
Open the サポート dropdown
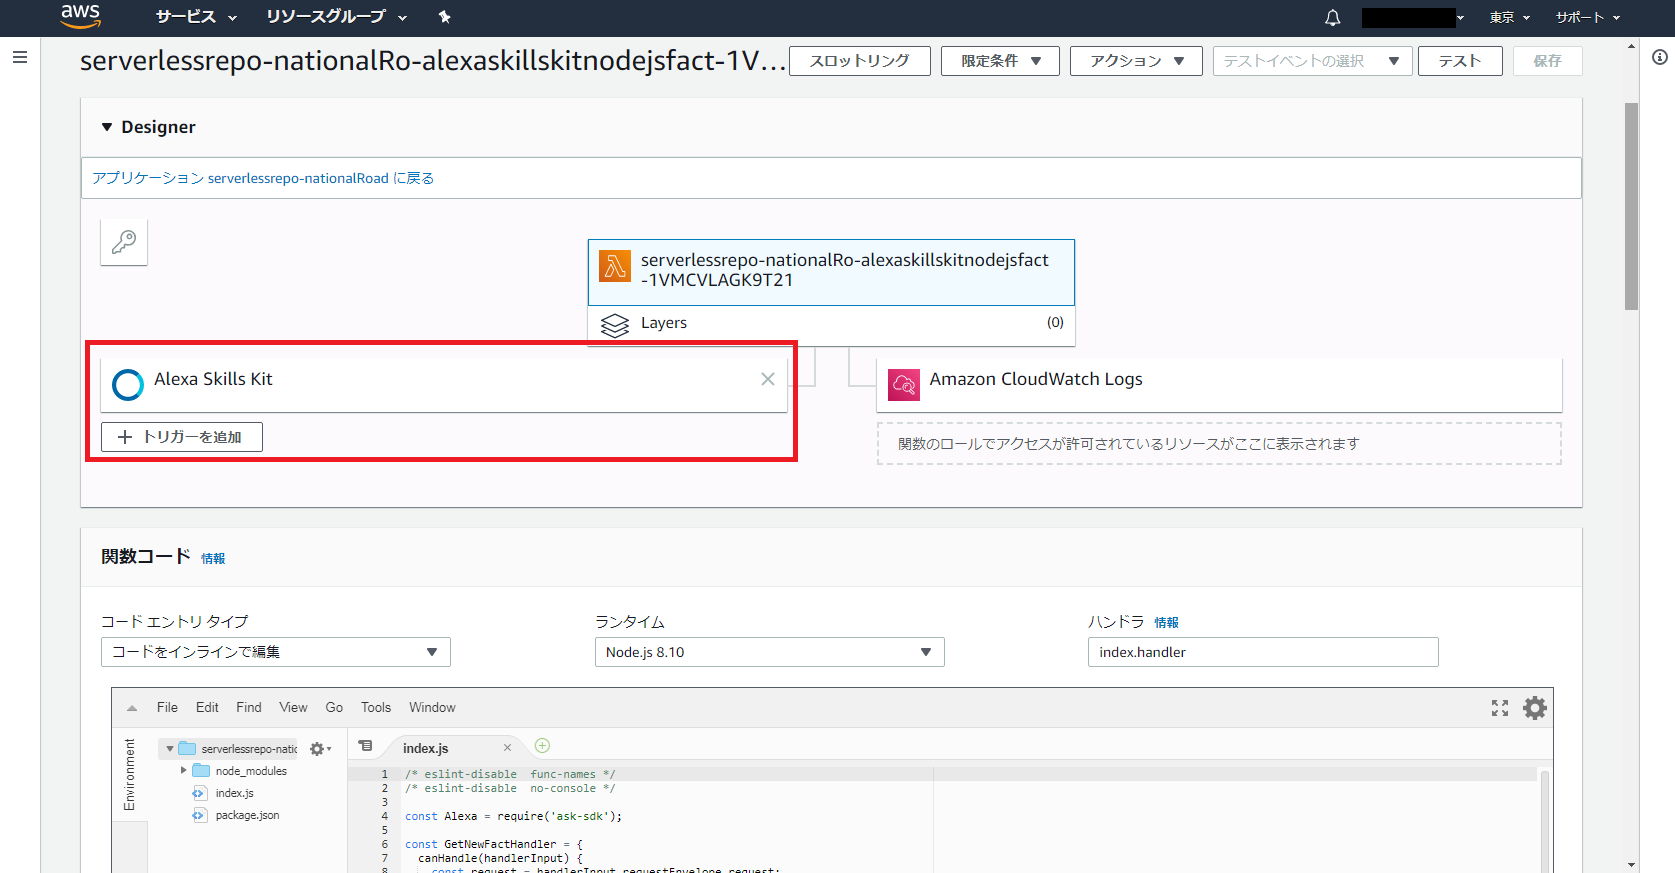tap(1588, 17)
